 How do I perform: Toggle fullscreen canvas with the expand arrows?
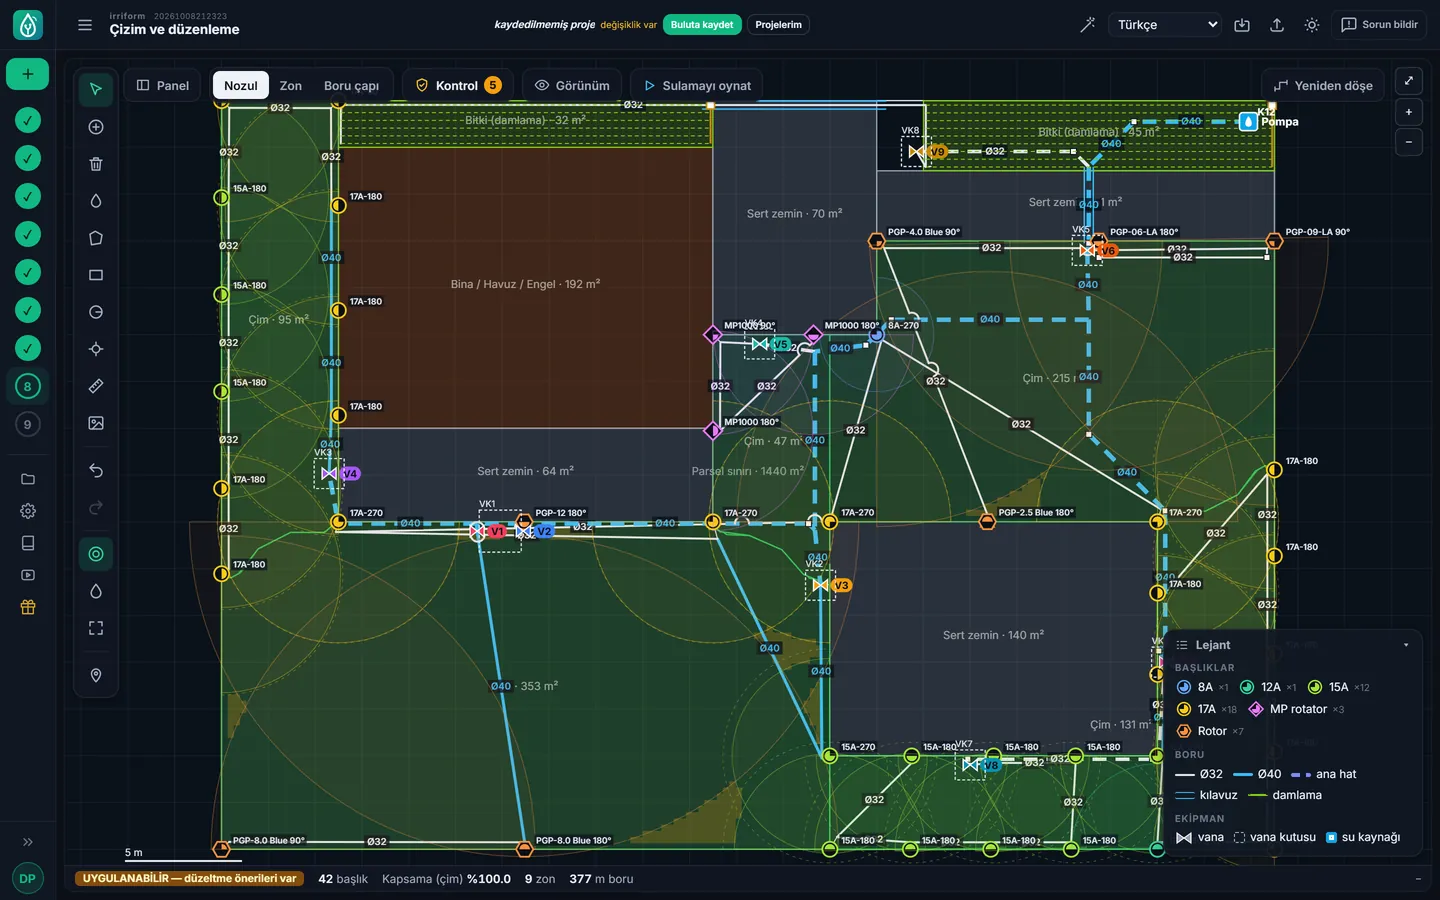pyautogui.click(x=1409, y=81)
